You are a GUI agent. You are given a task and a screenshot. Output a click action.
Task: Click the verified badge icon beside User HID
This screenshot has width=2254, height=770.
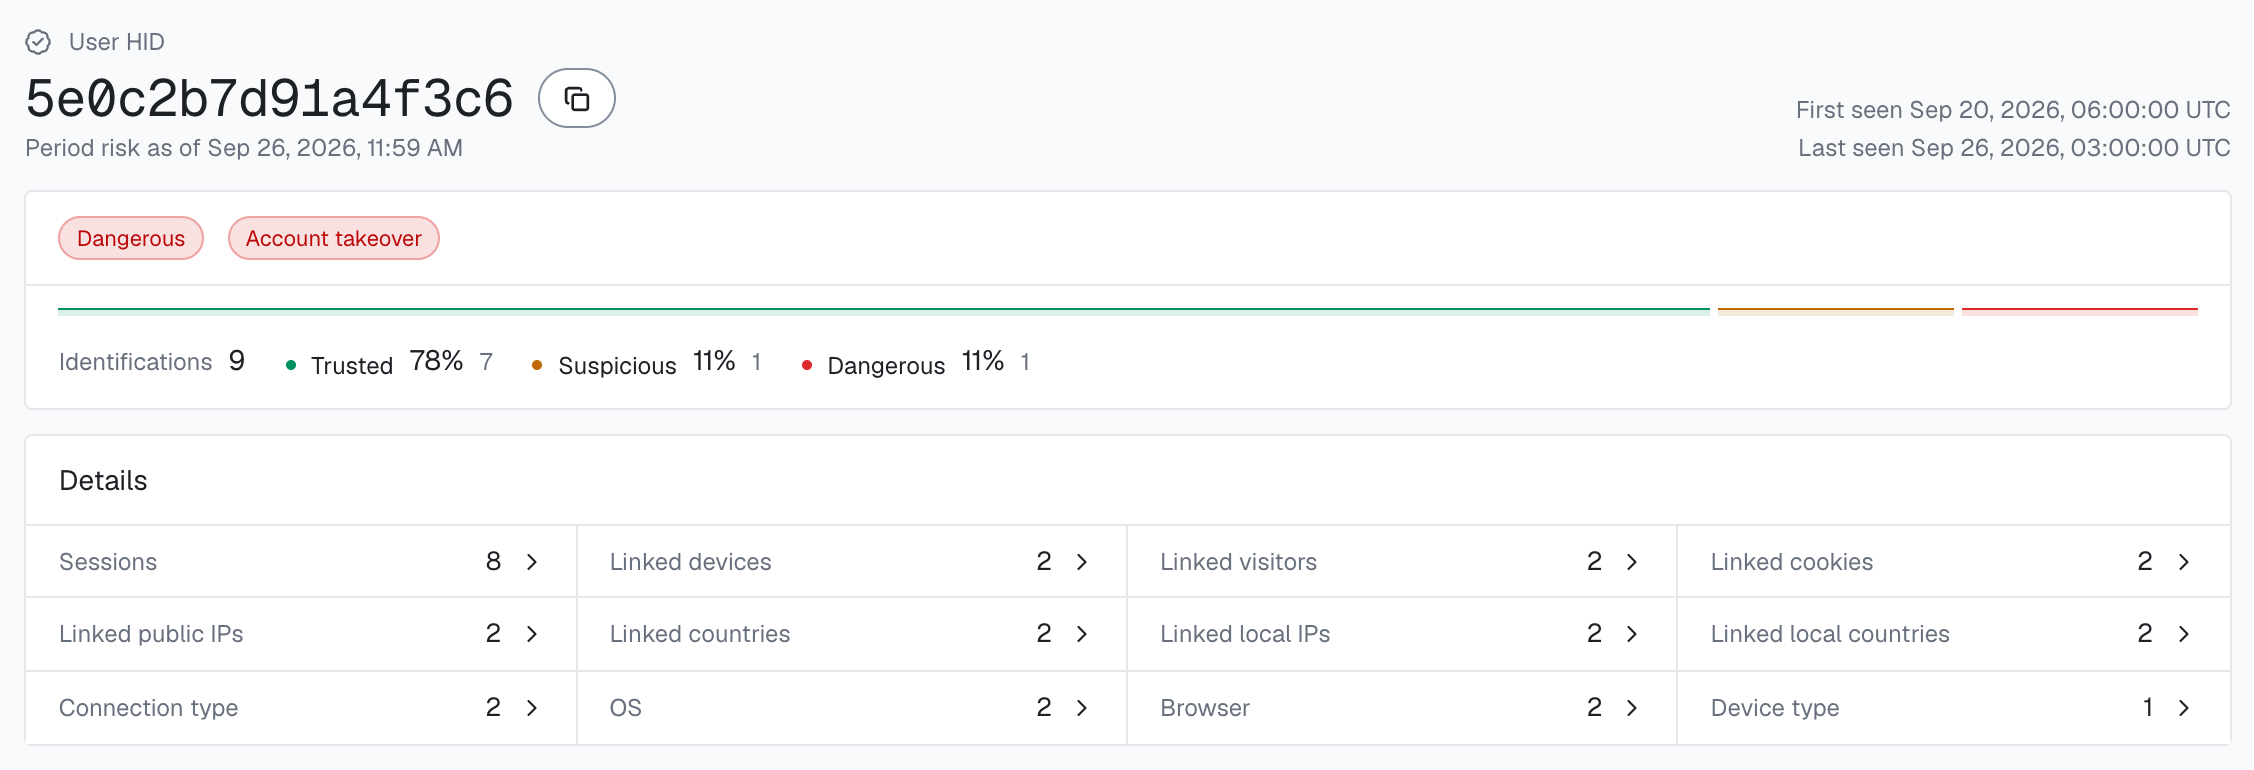coord(38,42)
